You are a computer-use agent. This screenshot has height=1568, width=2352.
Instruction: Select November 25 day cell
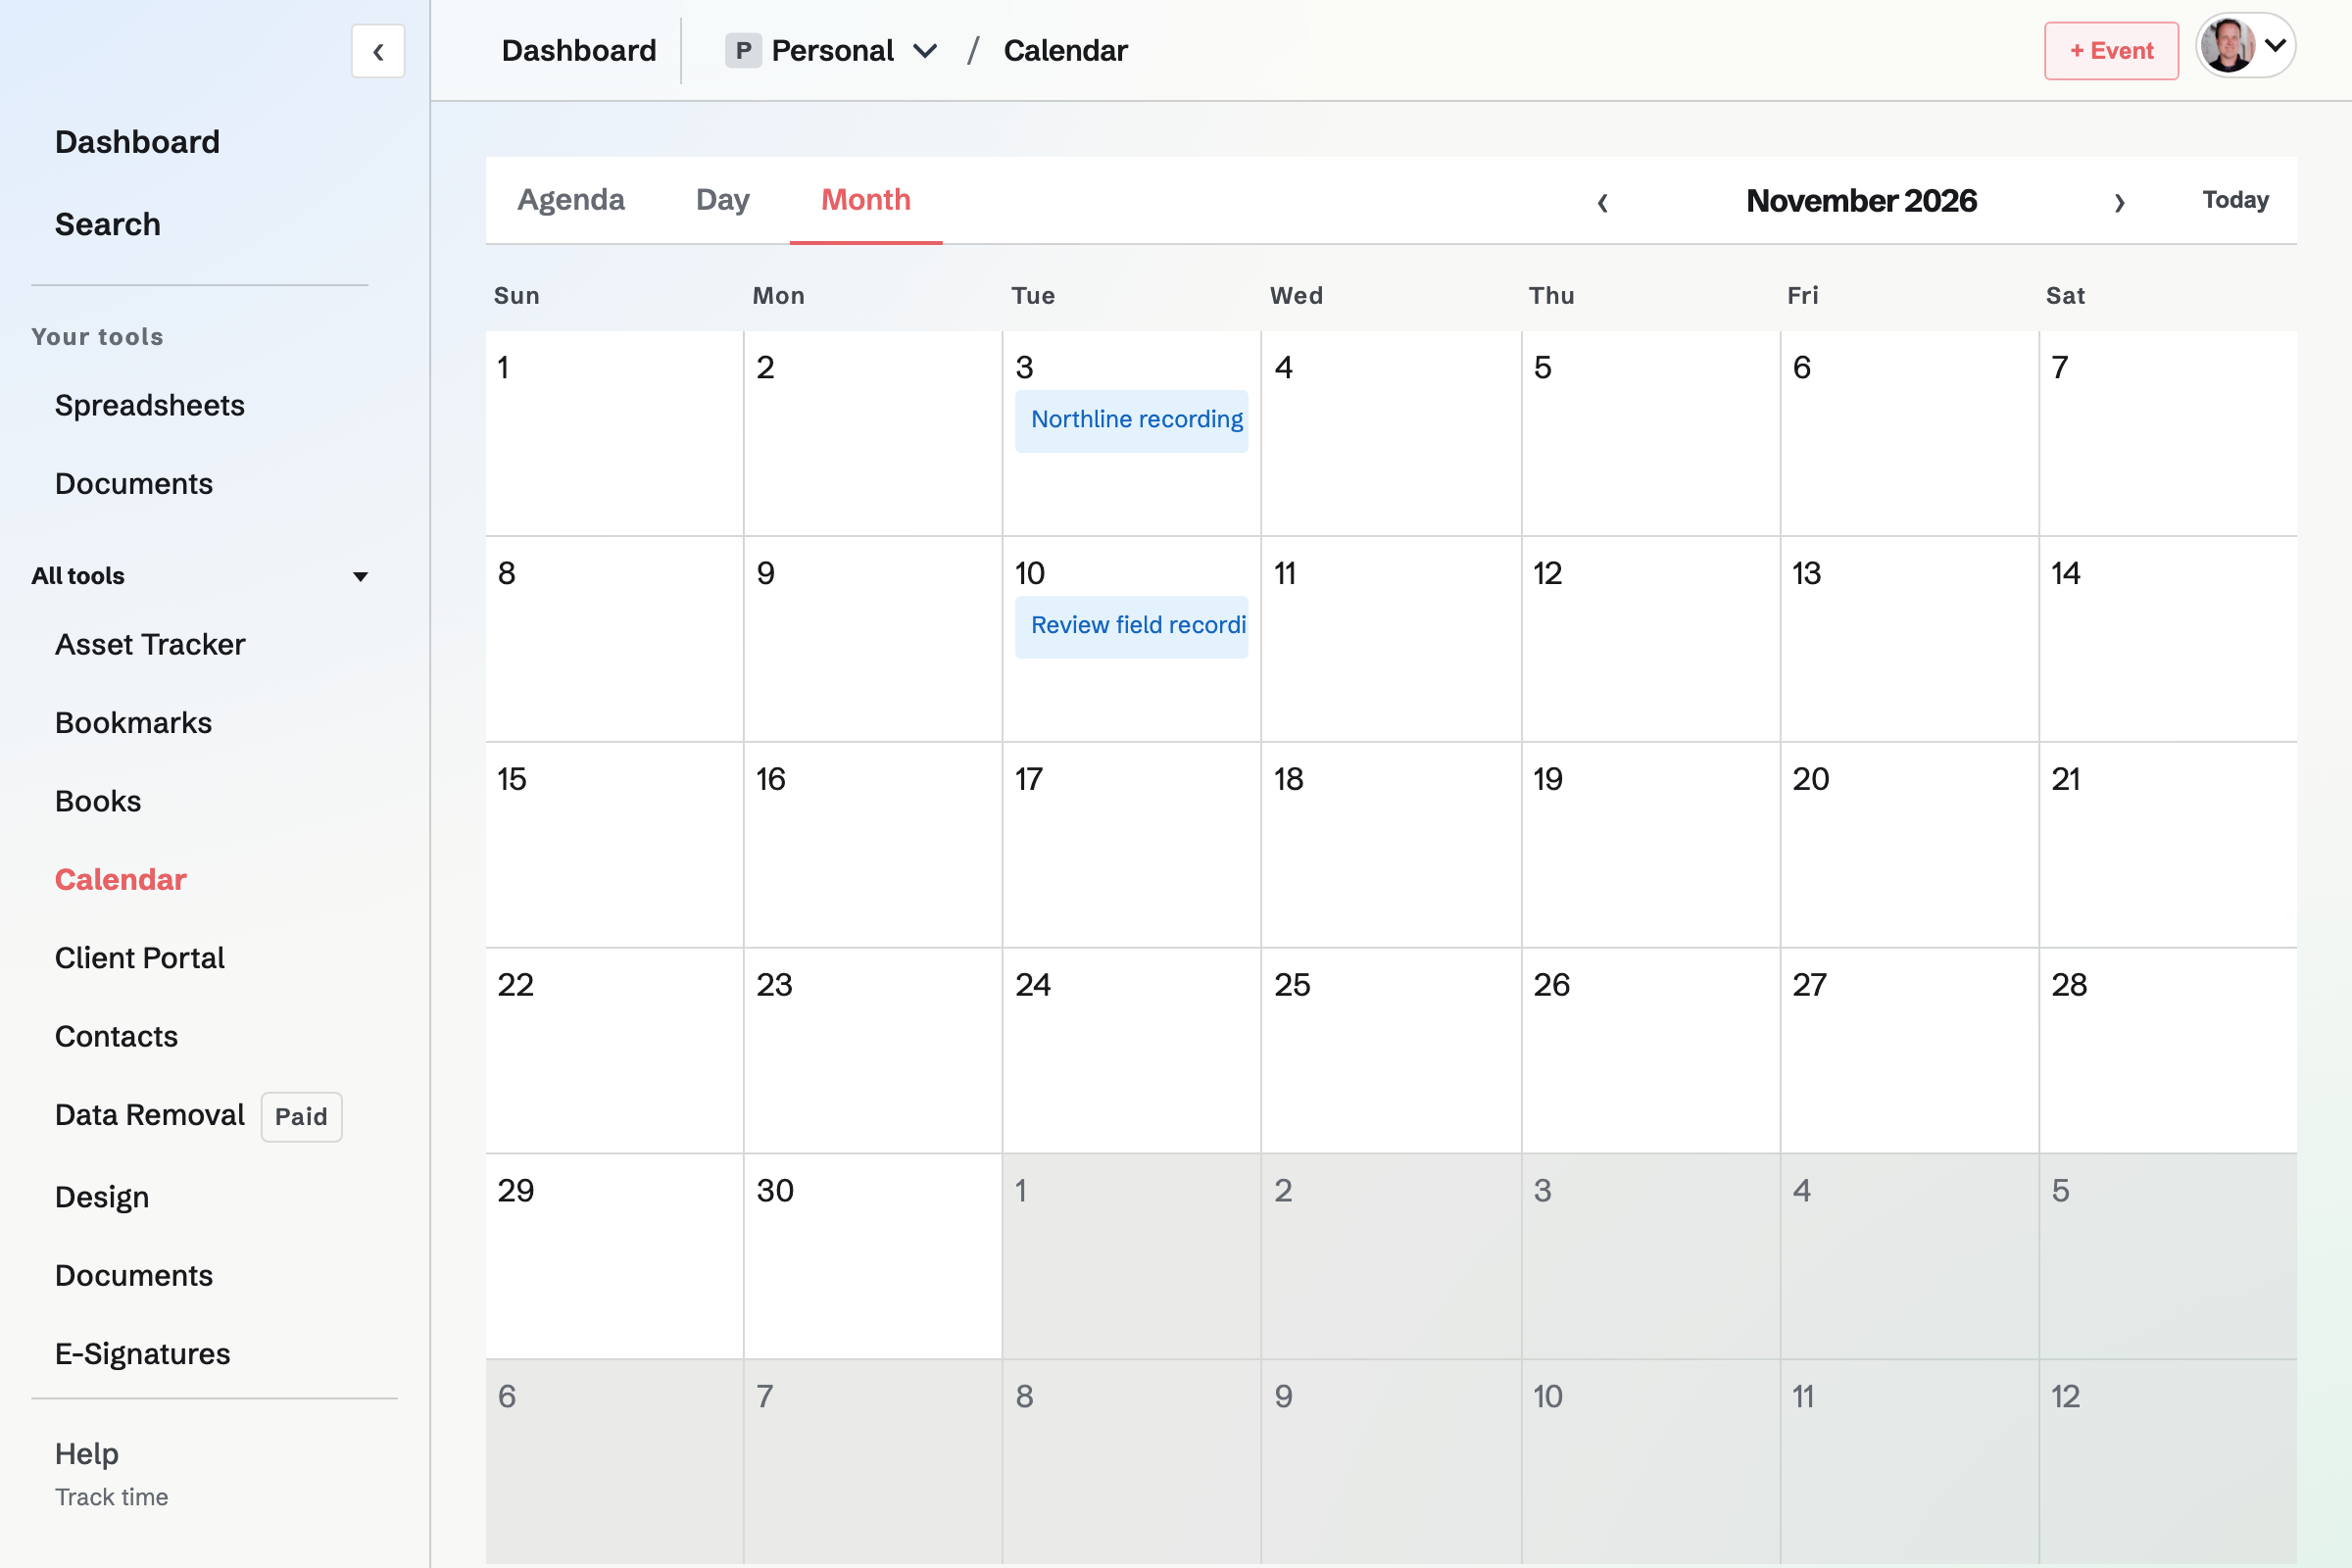(1390, 1050)
